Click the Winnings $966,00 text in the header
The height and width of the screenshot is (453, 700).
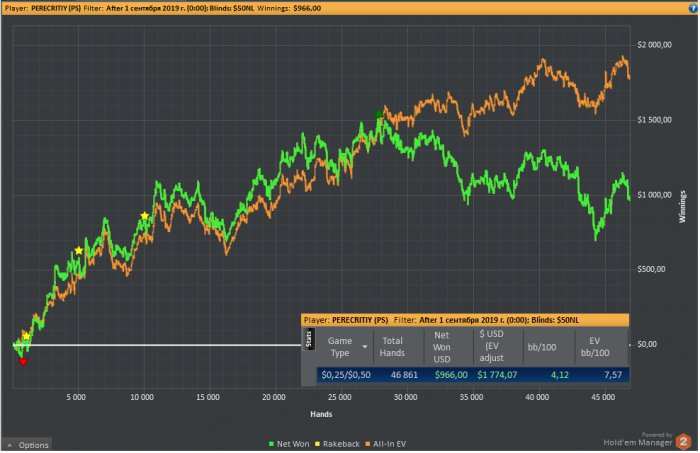point(289,8)
